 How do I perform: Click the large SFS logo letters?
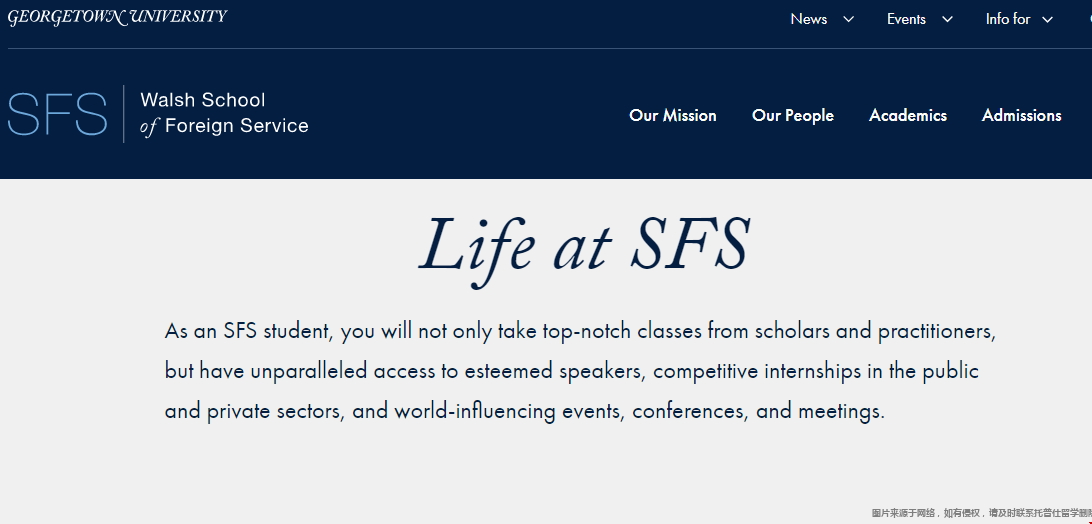(x=58, y=114)
